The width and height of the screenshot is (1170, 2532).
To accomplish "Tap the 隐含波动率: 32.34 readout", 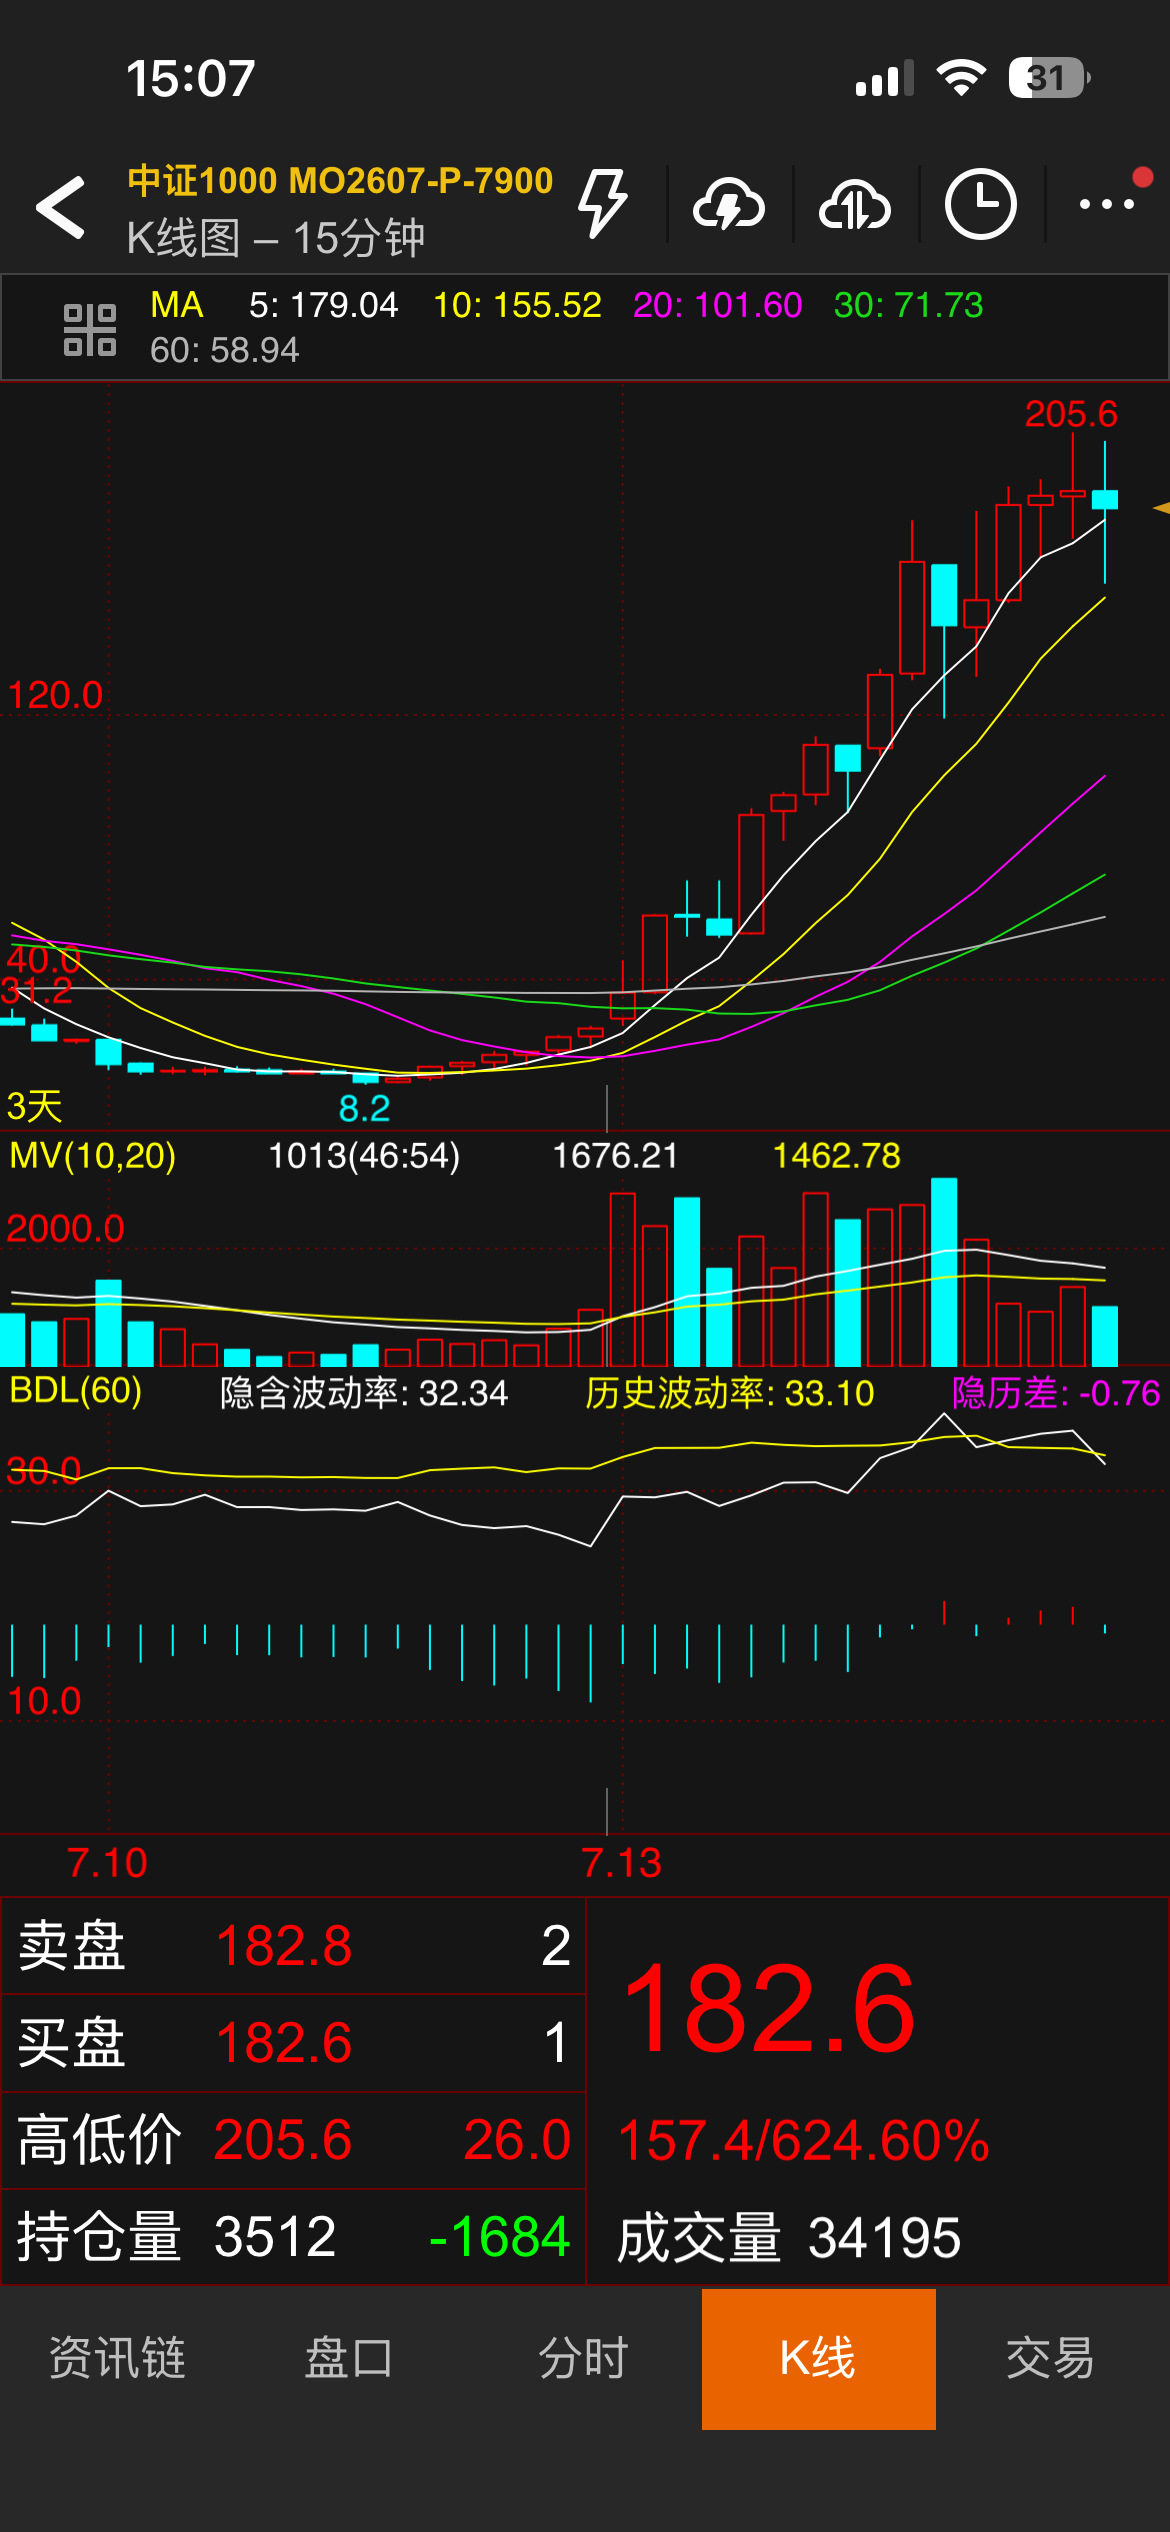I will coord(364,1392).
